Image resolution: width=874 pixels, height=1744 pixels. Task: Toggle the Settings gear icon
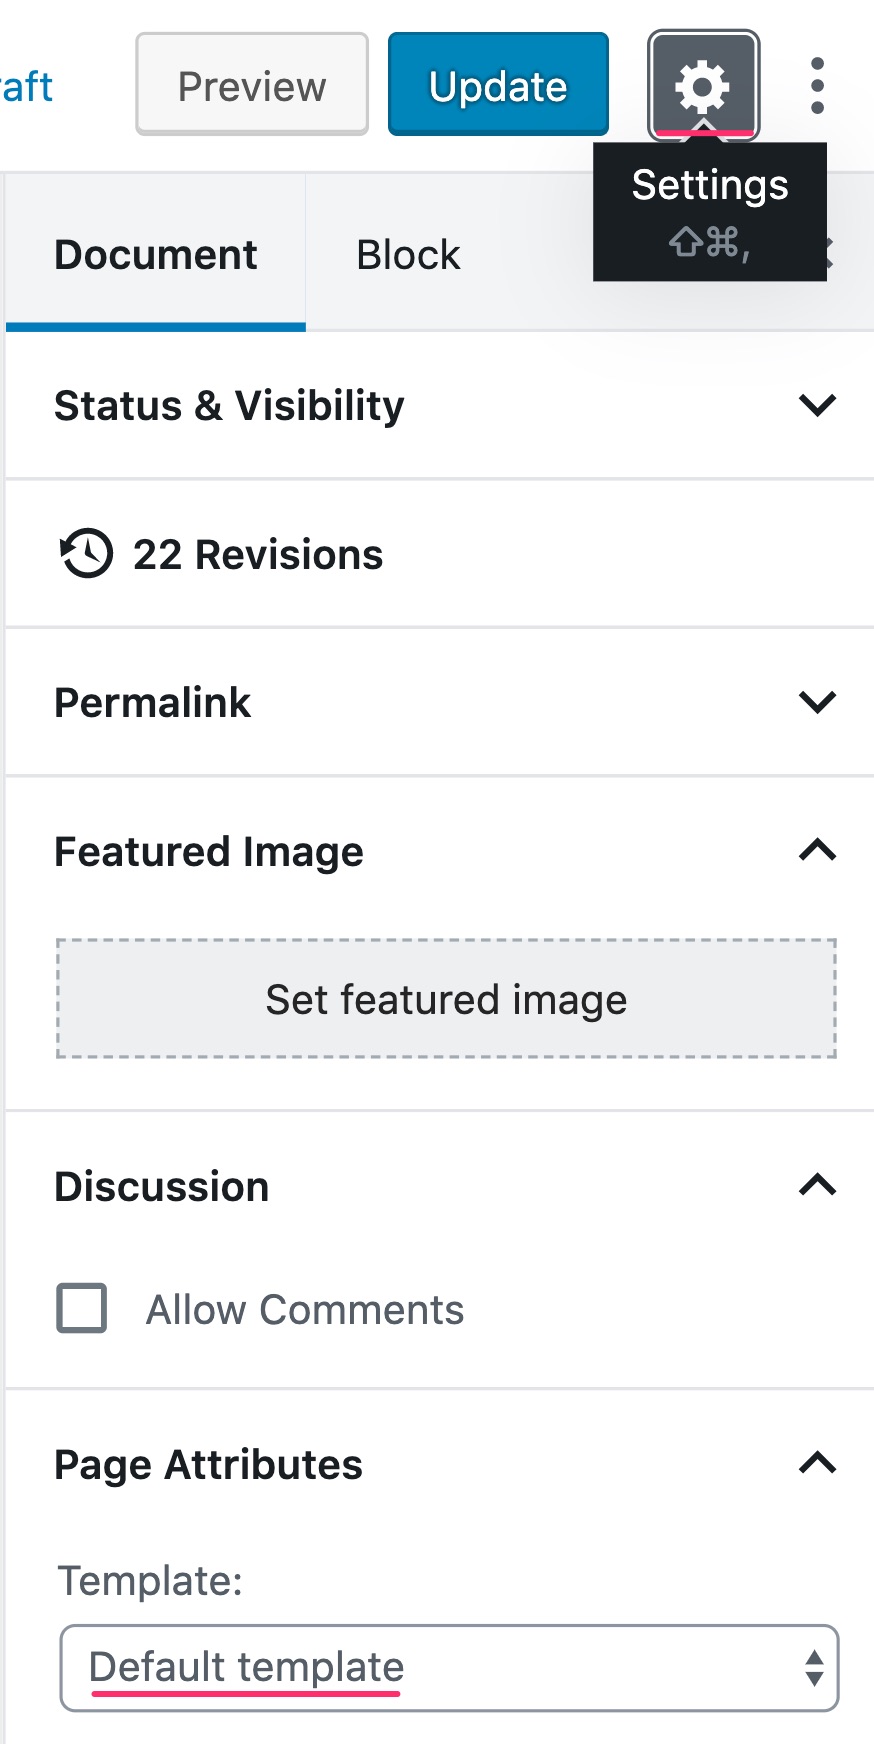703,86
